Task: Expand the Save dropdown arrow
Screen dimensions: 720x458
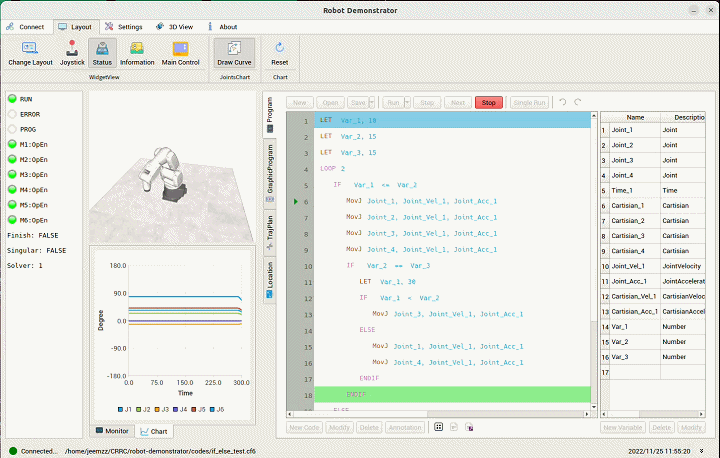Action: tap(372, 102)
